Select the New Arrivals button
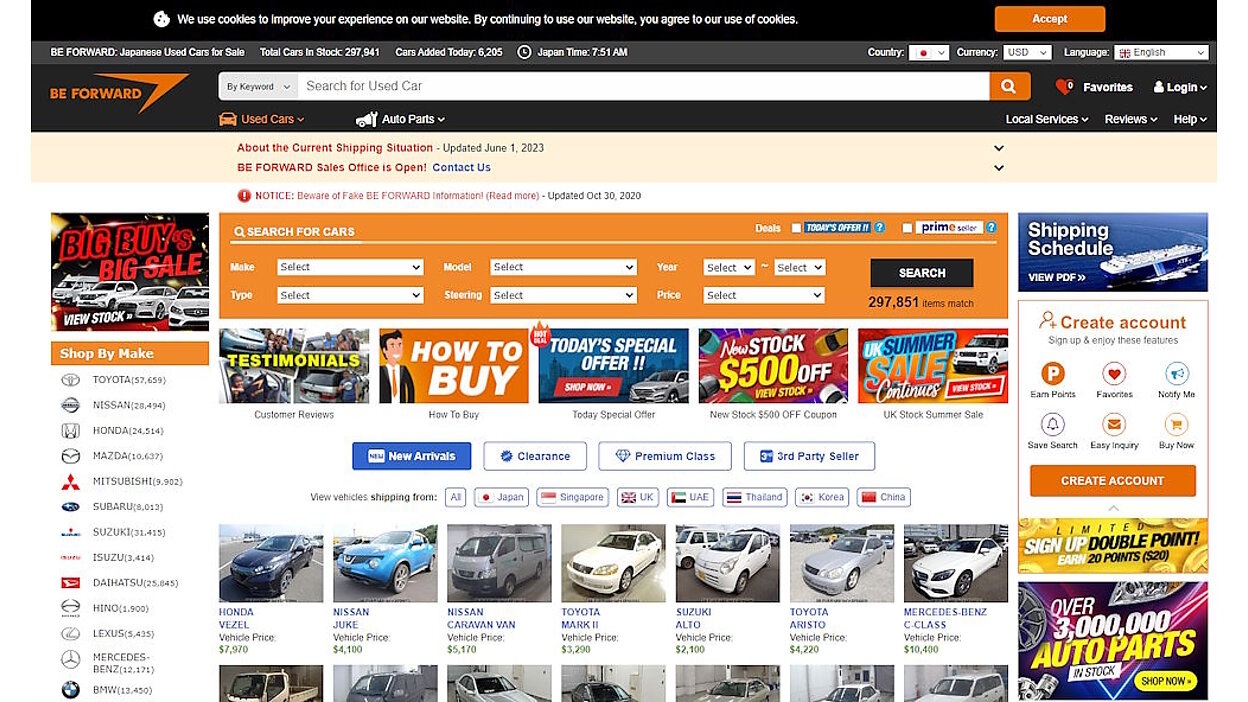Image resolution: width=1248 pixels, height=702 pixels. pos(412,456)
